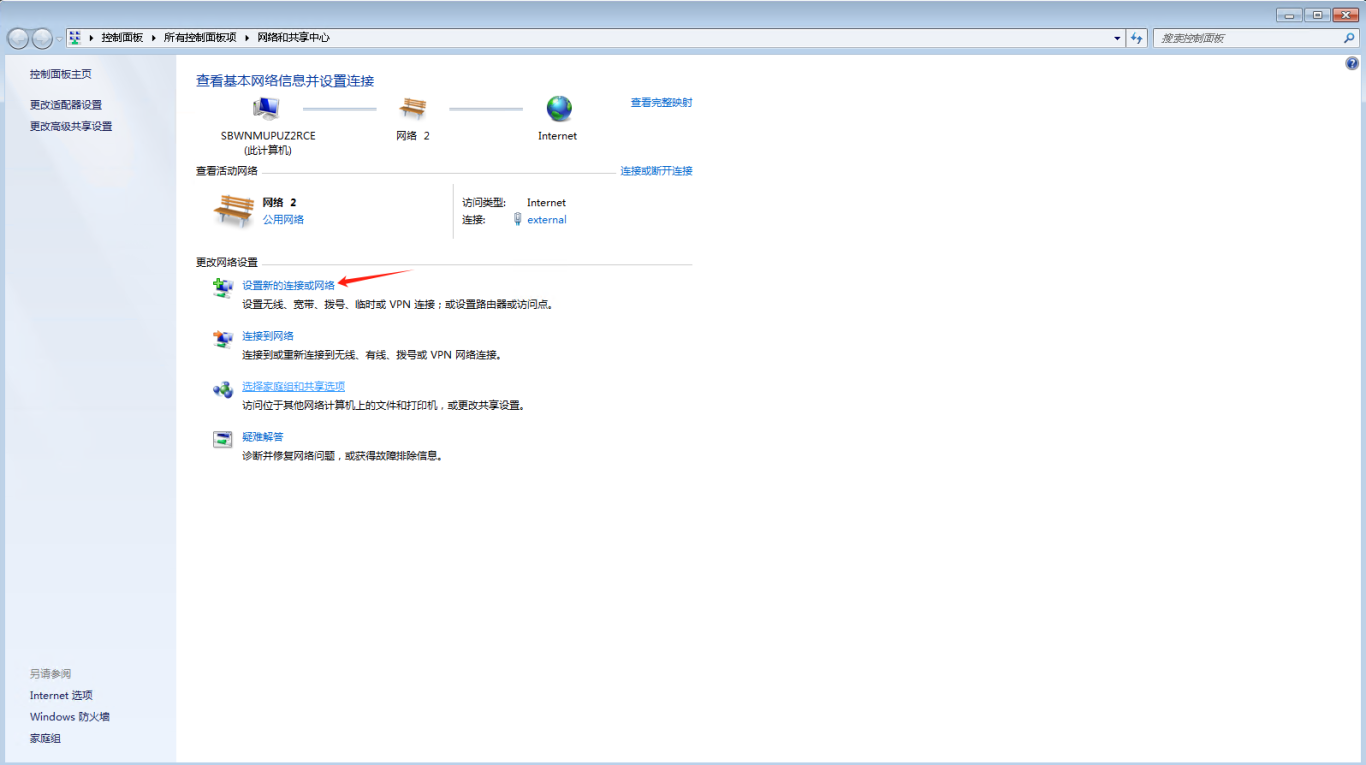Open 更改高级共享设置 in the sidebar
The image size is (1366, 765).
point(71,126)
